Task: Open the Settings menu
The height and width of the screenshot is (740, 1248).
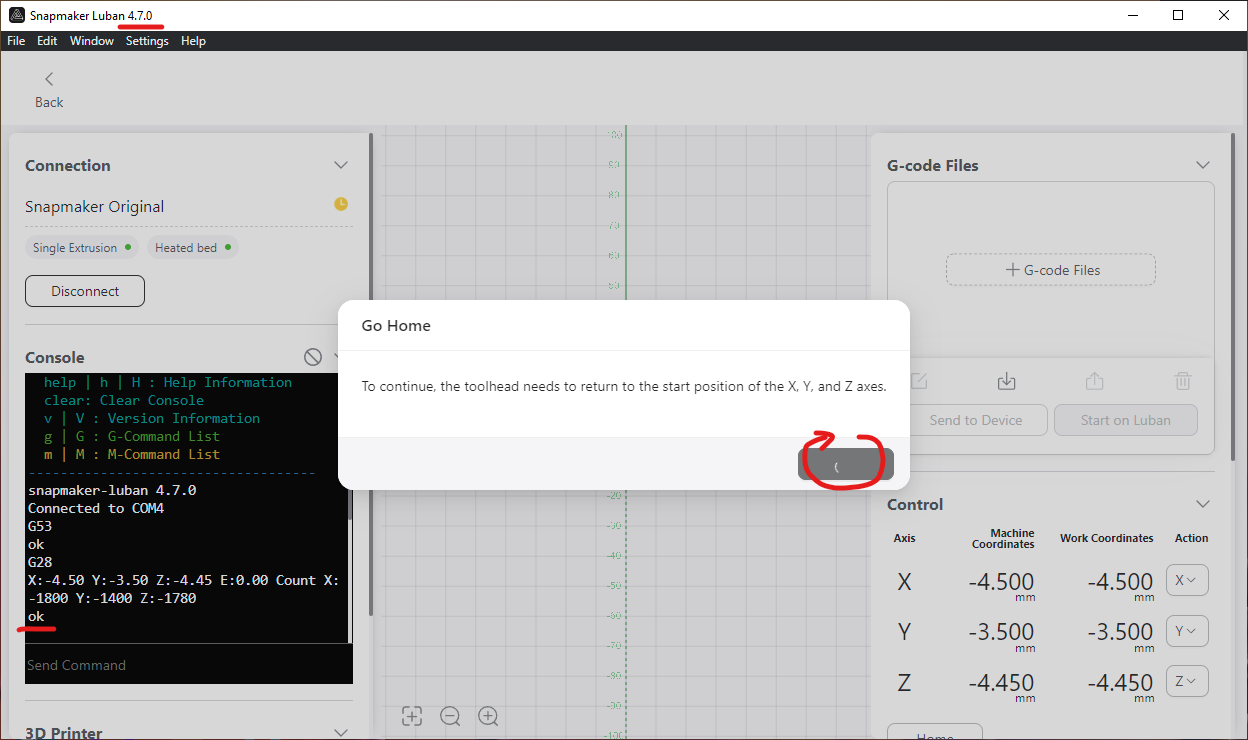Action: (x=147, y=41)
